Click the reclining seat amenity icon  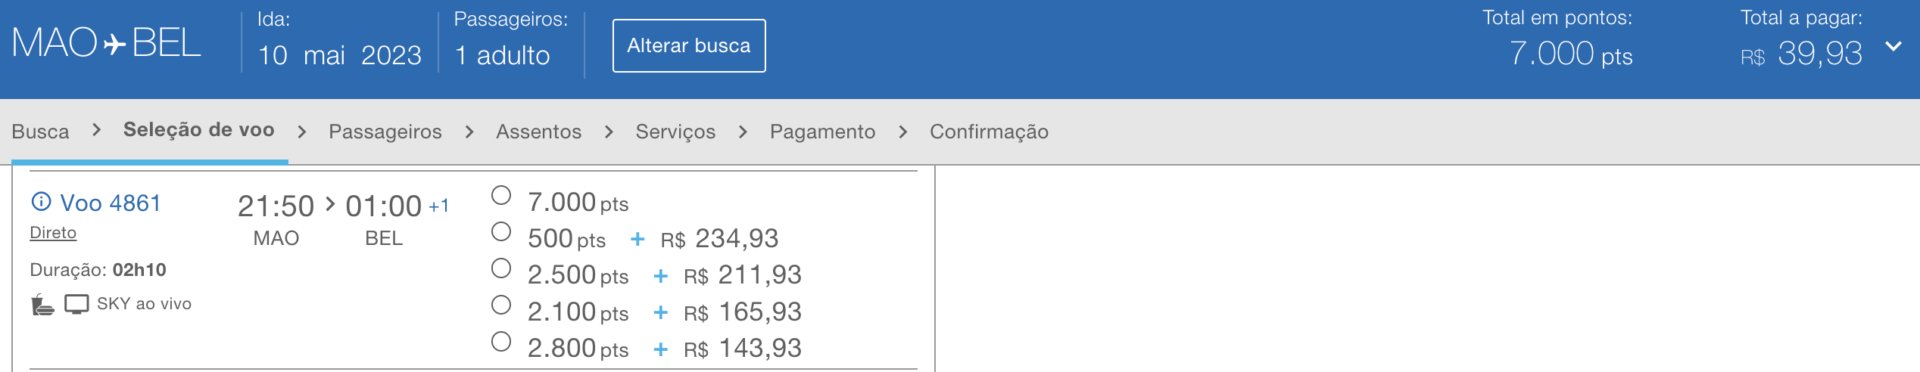coord(42,304)
